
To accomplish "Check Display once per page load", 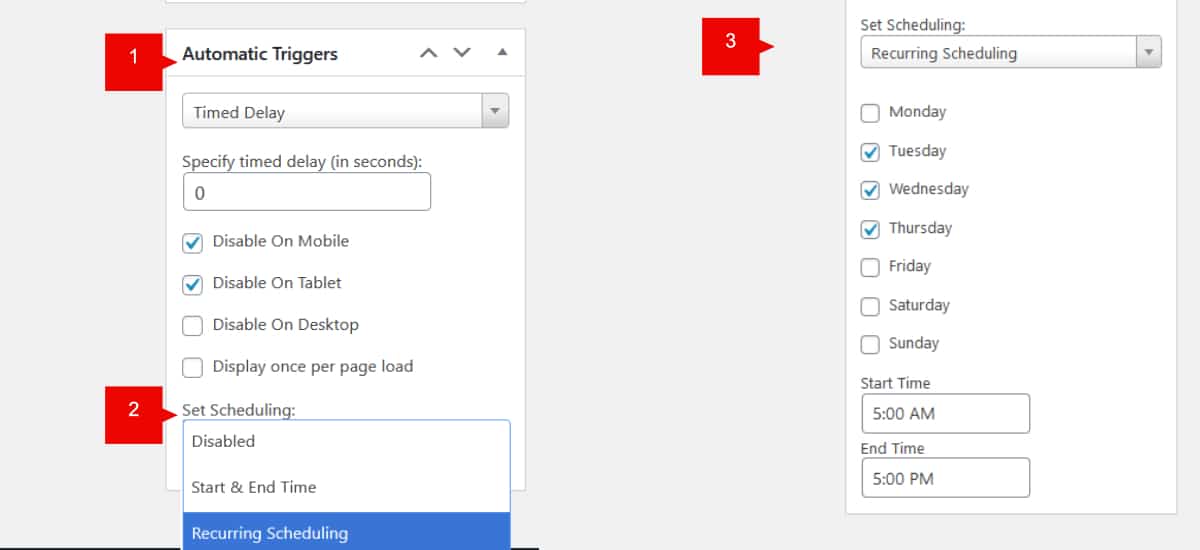I will (193, 368).
